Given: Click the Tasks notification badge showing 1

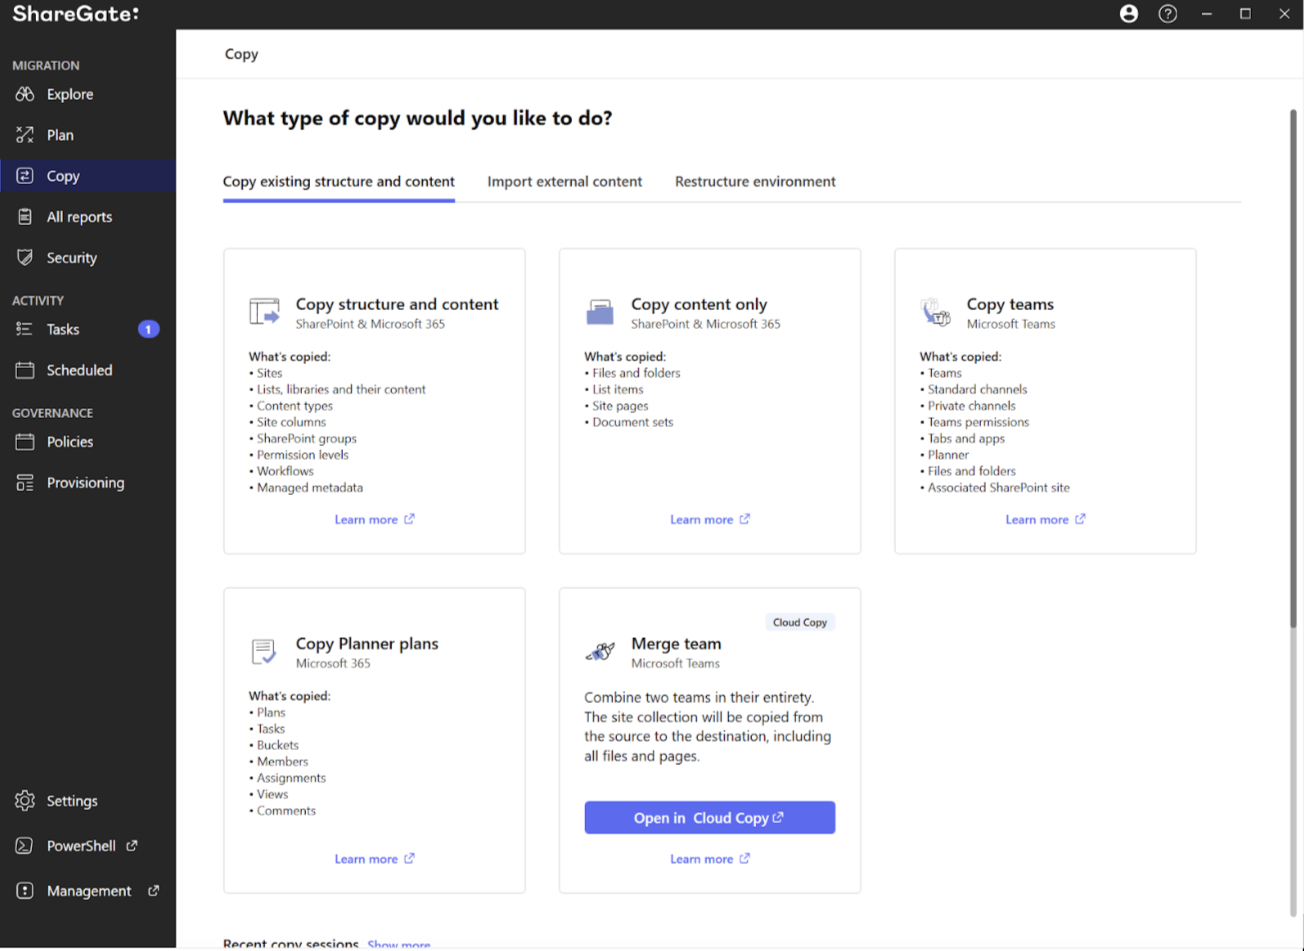Looking at the screenshot, I should (148, 329).
